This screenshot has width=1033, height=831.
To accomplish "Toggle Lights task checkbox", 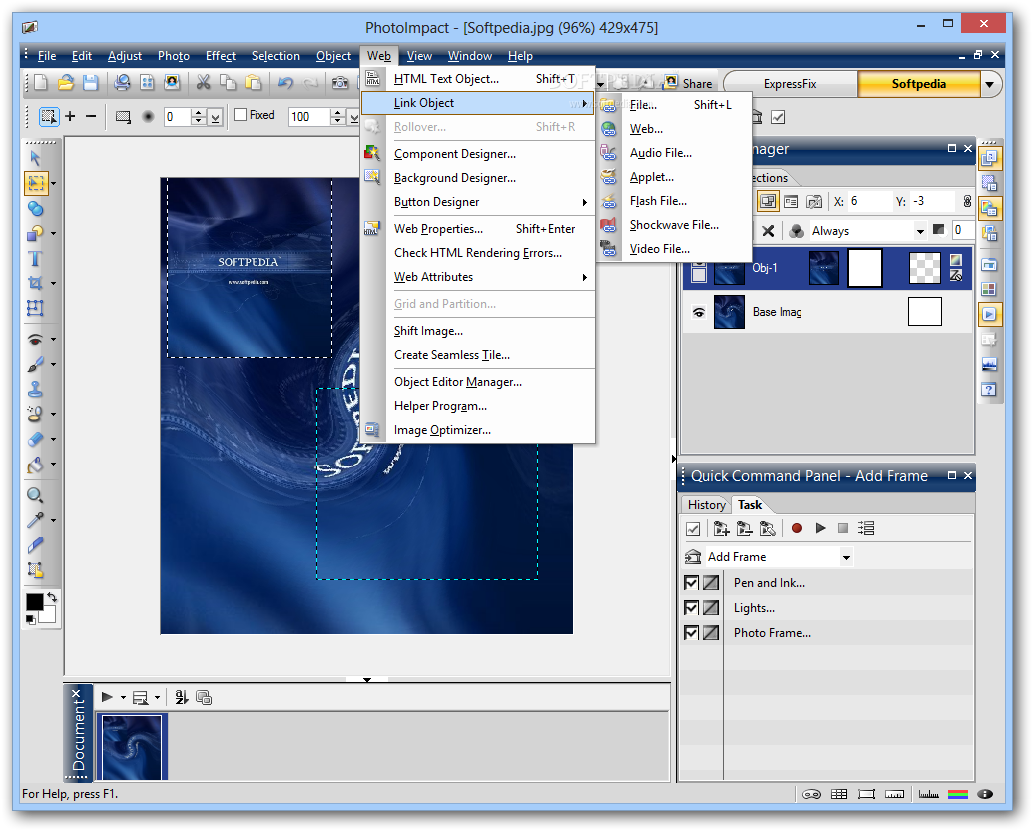I will pos(691,608).
